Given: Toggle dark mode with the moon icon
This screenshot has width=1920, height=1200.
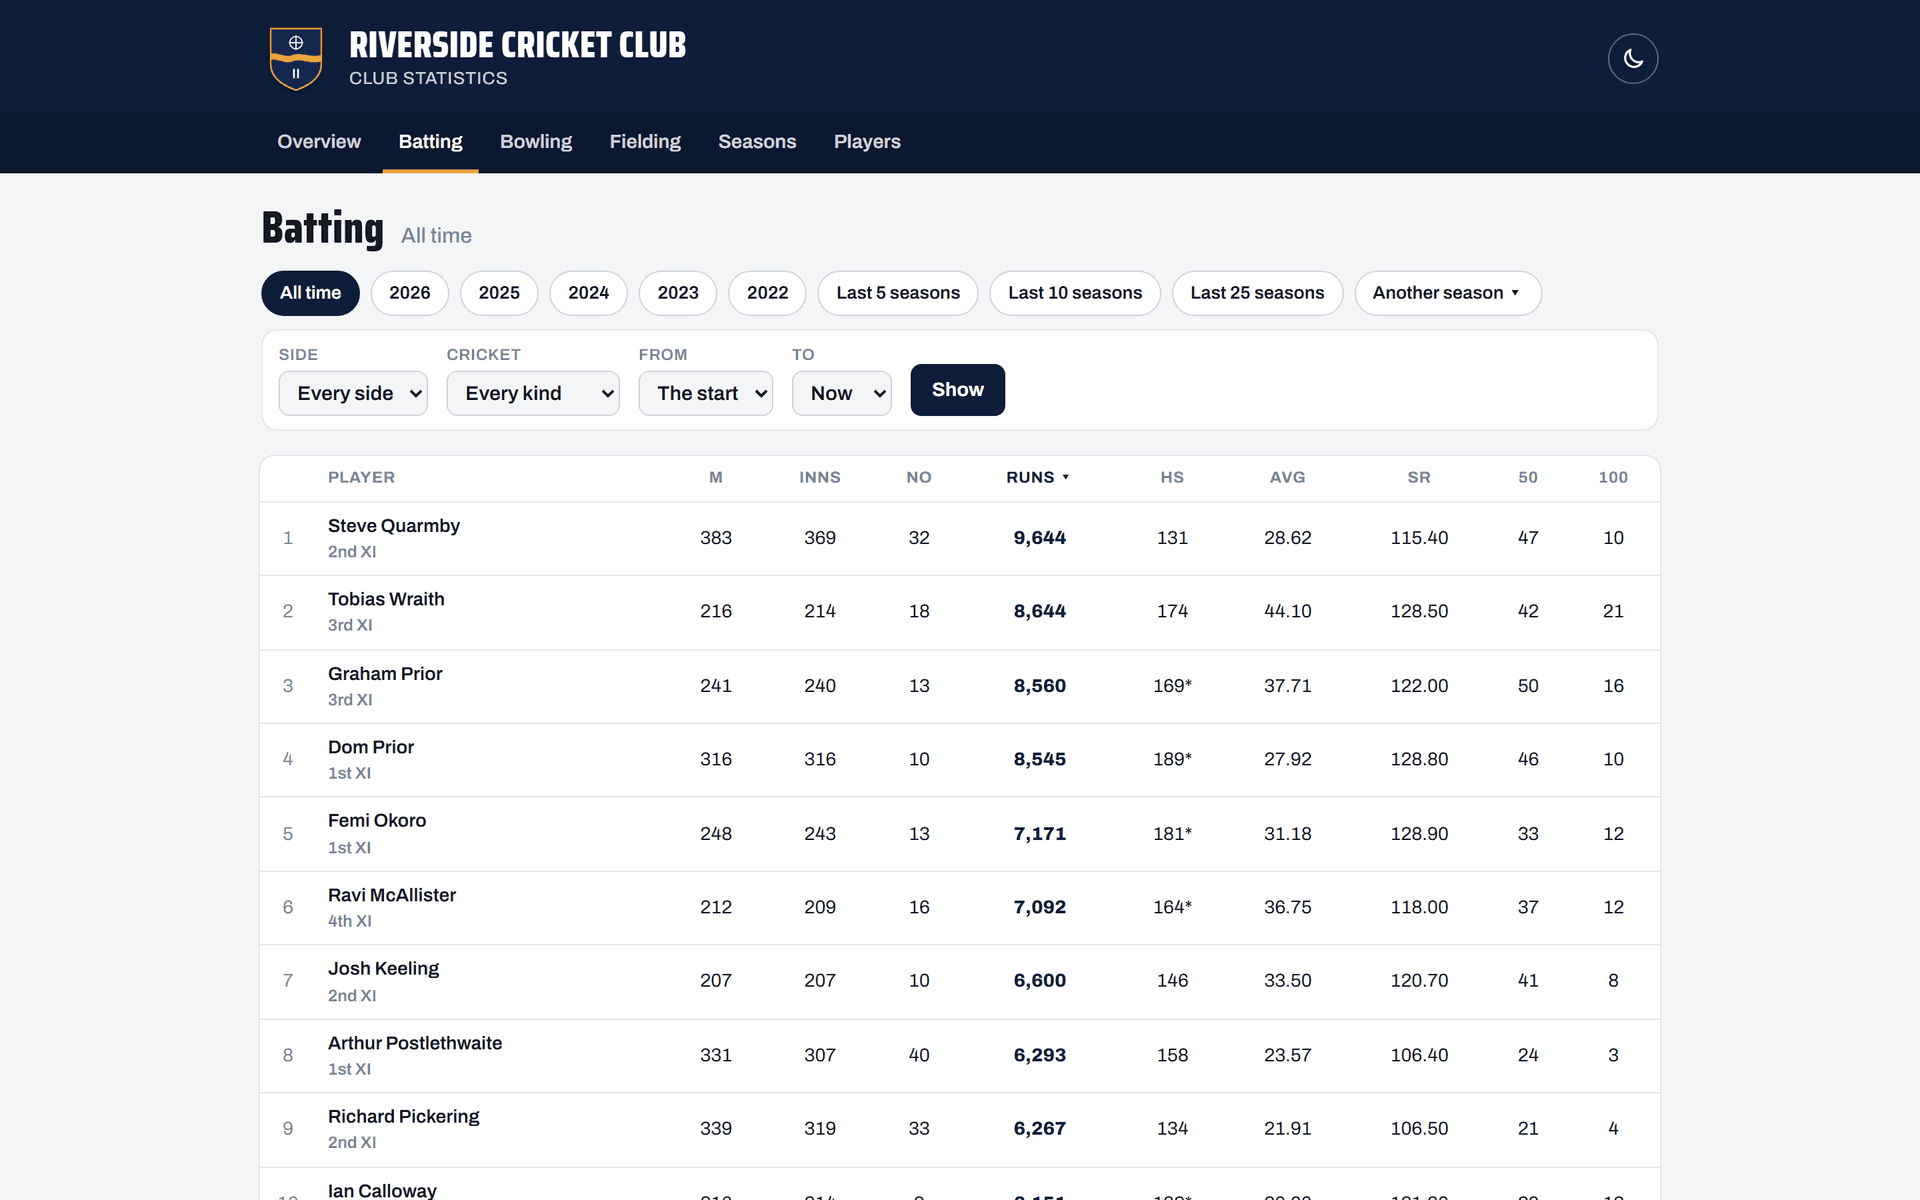Looking at the screenshot, I should 1632,59.
